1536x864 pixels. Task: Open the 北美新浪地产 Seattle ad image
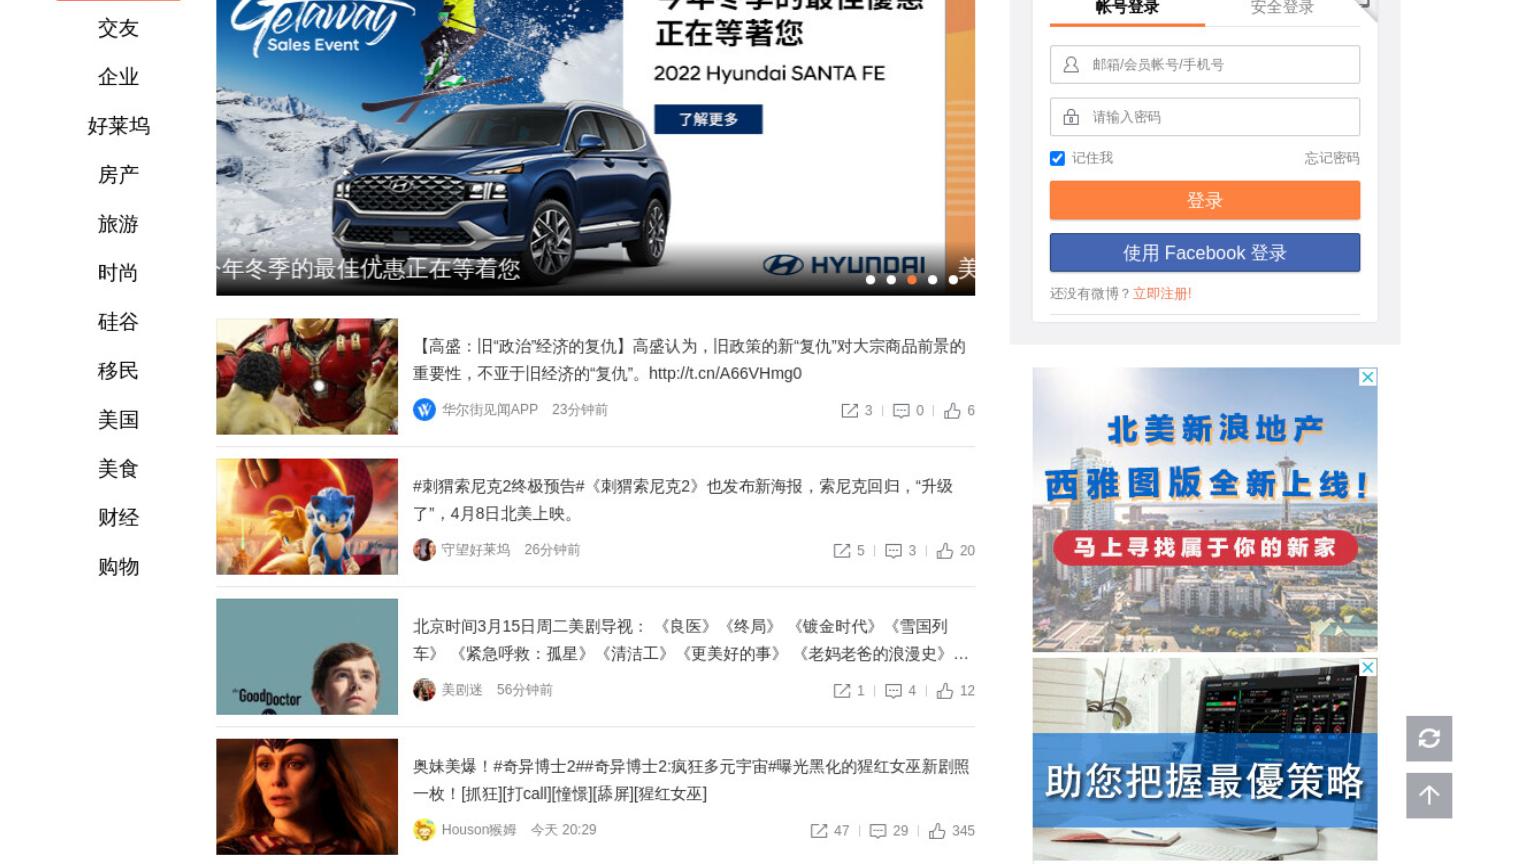tap(1205, 510)
